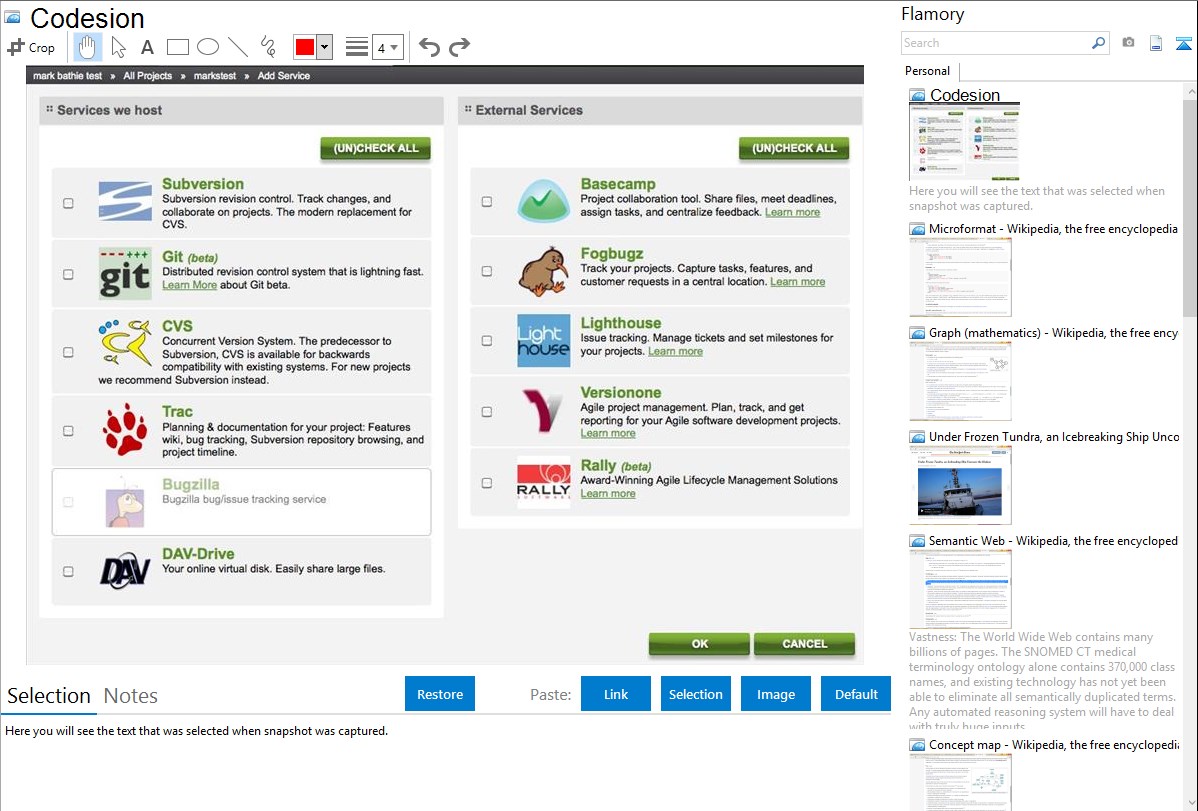Click the Rally software logo
This screenshot has height=811, width=1198.
pos(543,482)
